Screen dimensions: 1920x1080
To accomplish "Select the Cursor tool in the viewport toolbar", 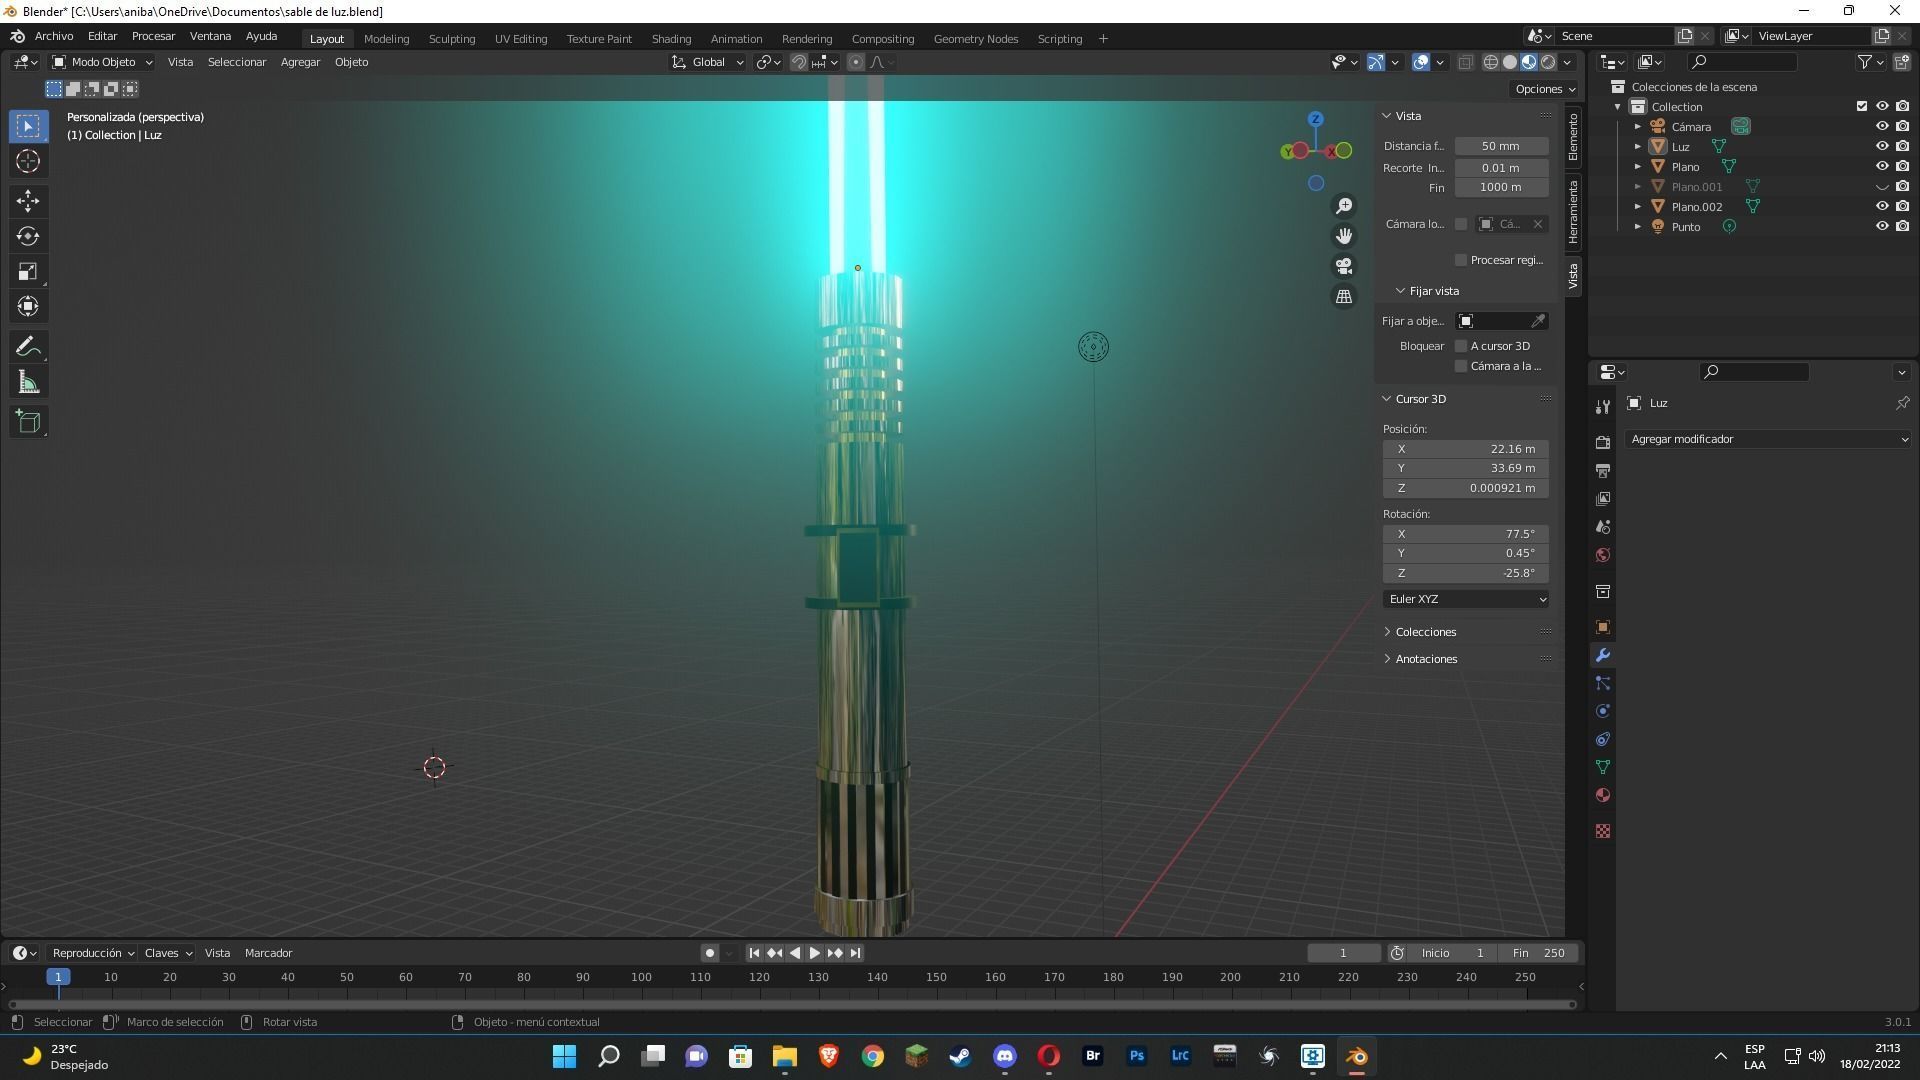I will [28, 161].
